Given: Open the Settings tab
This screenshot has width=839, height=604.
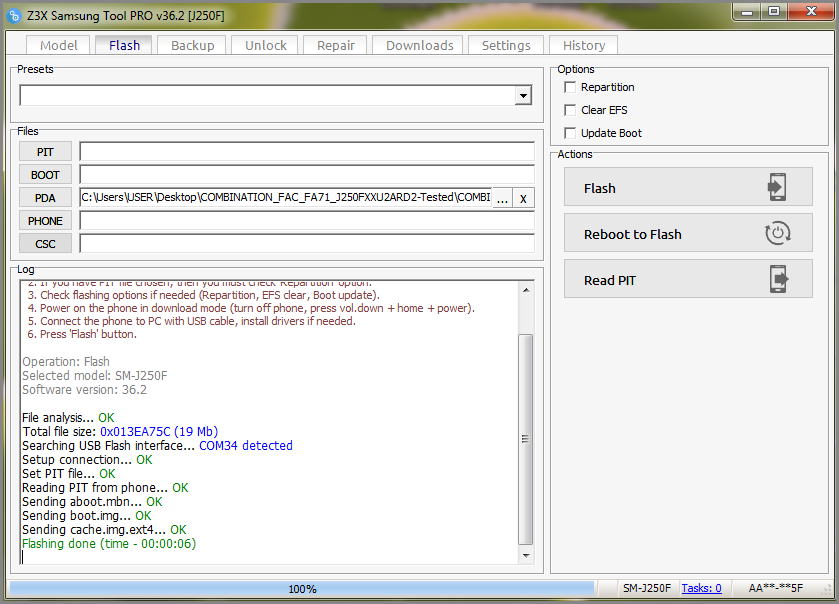Looking at the screenshot, I should pyautogui.click(x=506, y=45).
